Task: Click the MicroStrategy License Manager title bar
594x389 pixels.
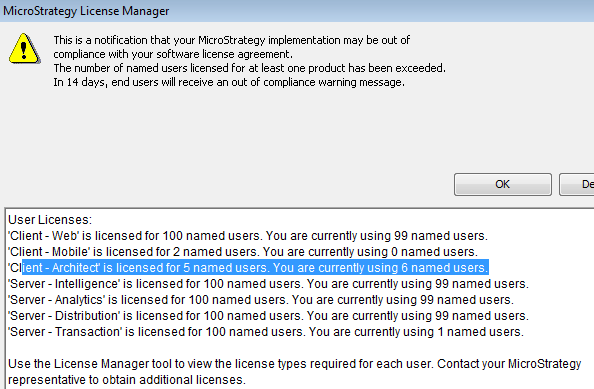Action: coord(297,11)
